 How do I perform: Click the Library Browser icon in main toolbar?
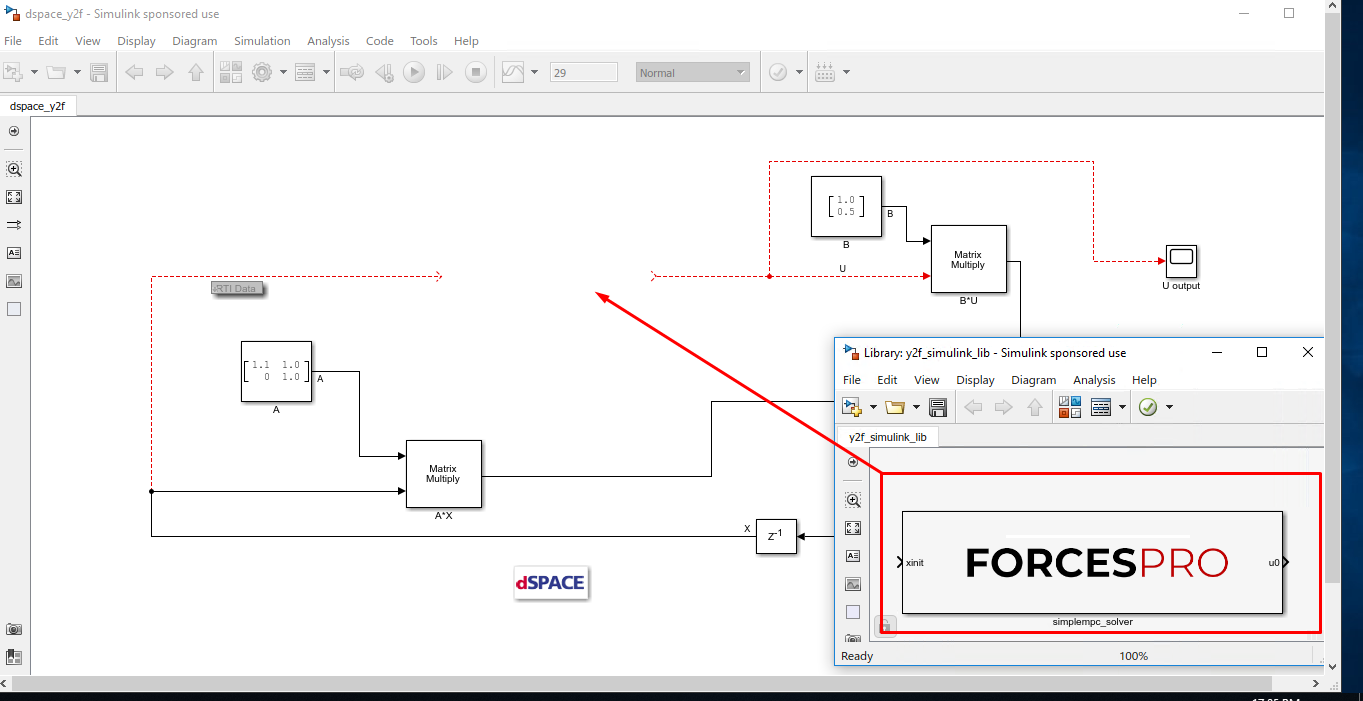(x=231, y=72)
